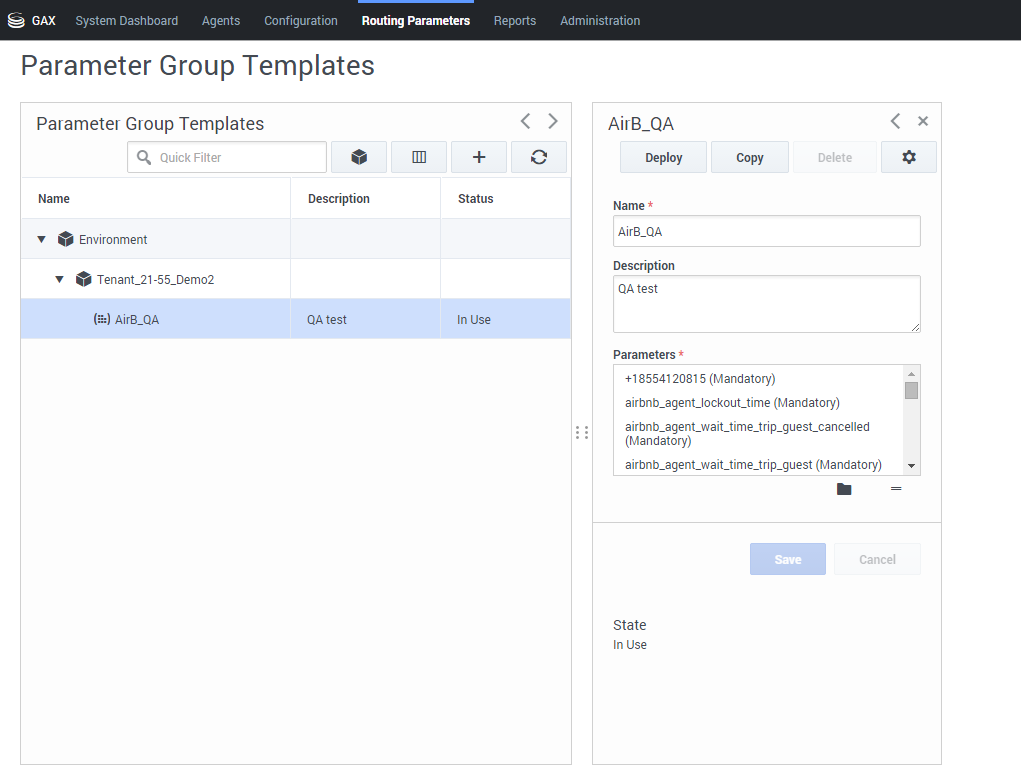Screen dimensions: 1021x775
Task: Refresh the Parameter Group Templates list
Action: (539, 157)
